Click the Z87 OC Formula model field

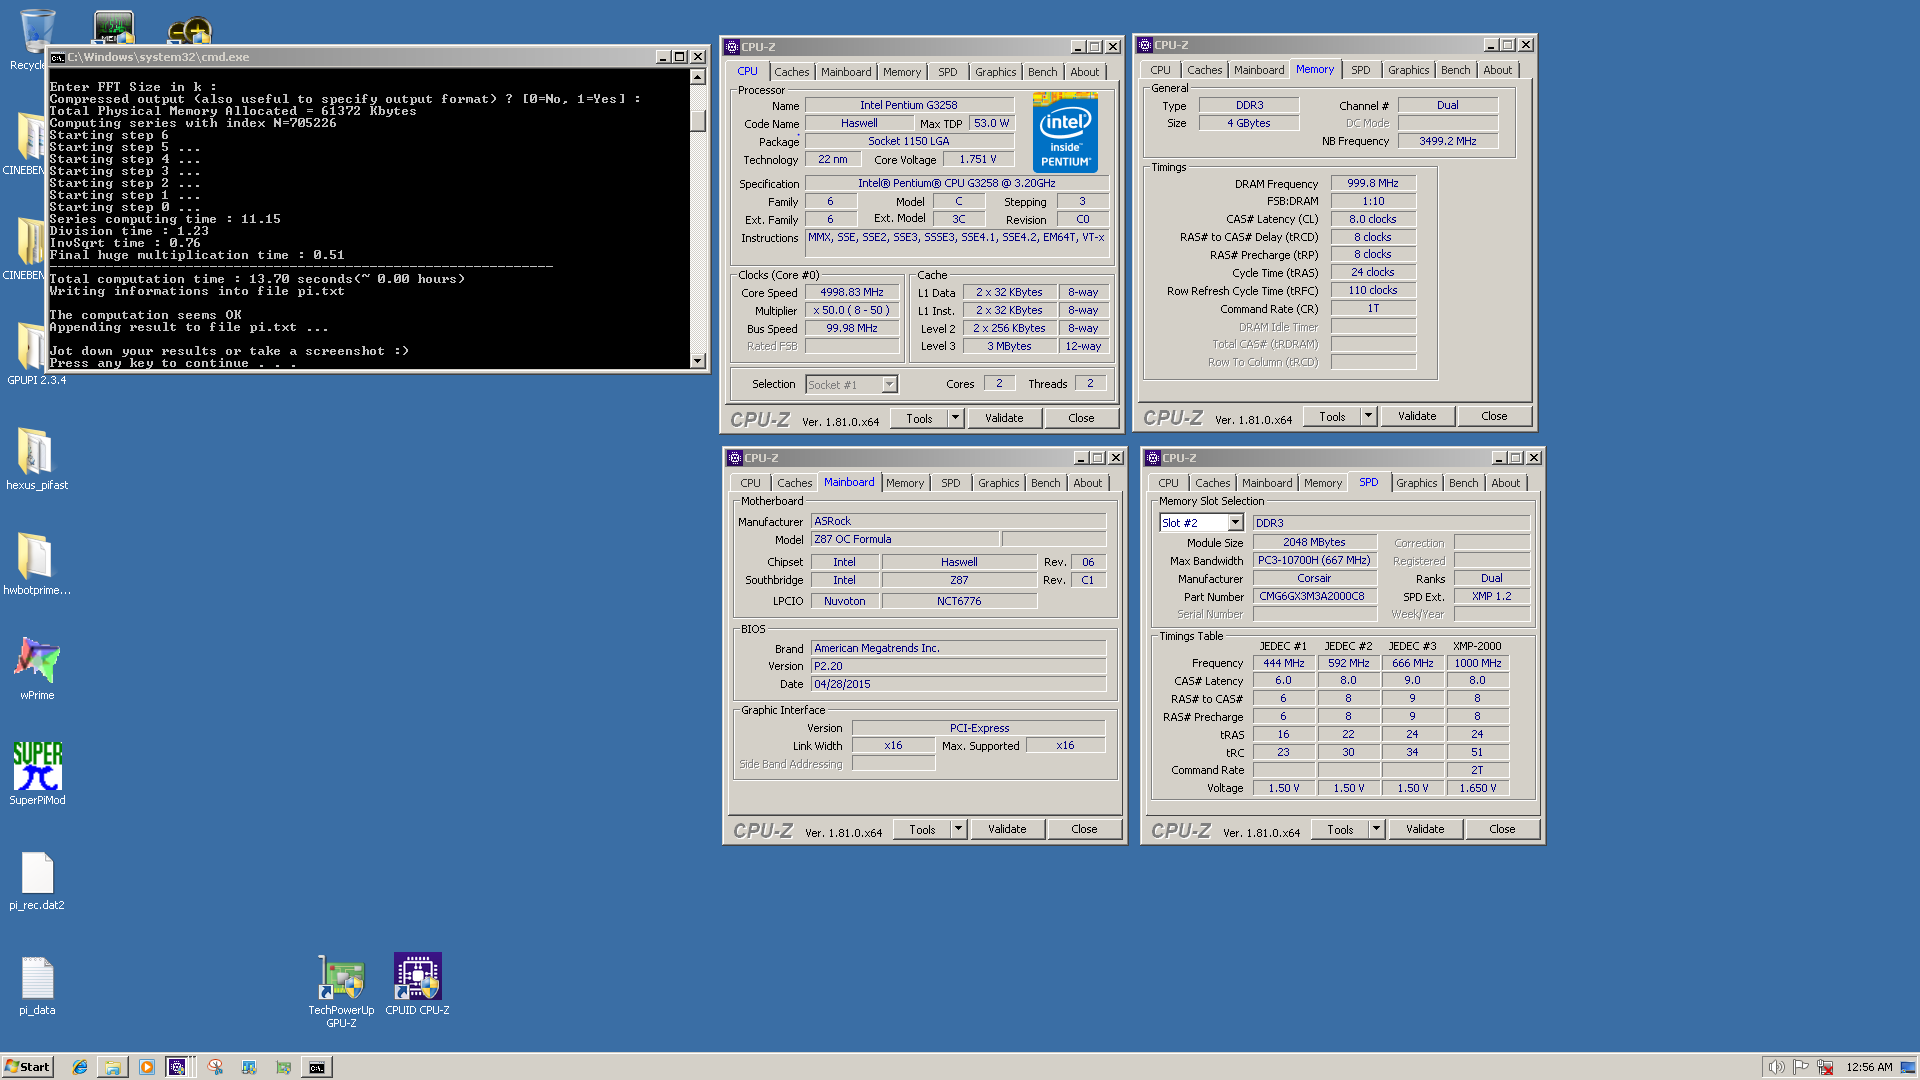tap(904, 539)
